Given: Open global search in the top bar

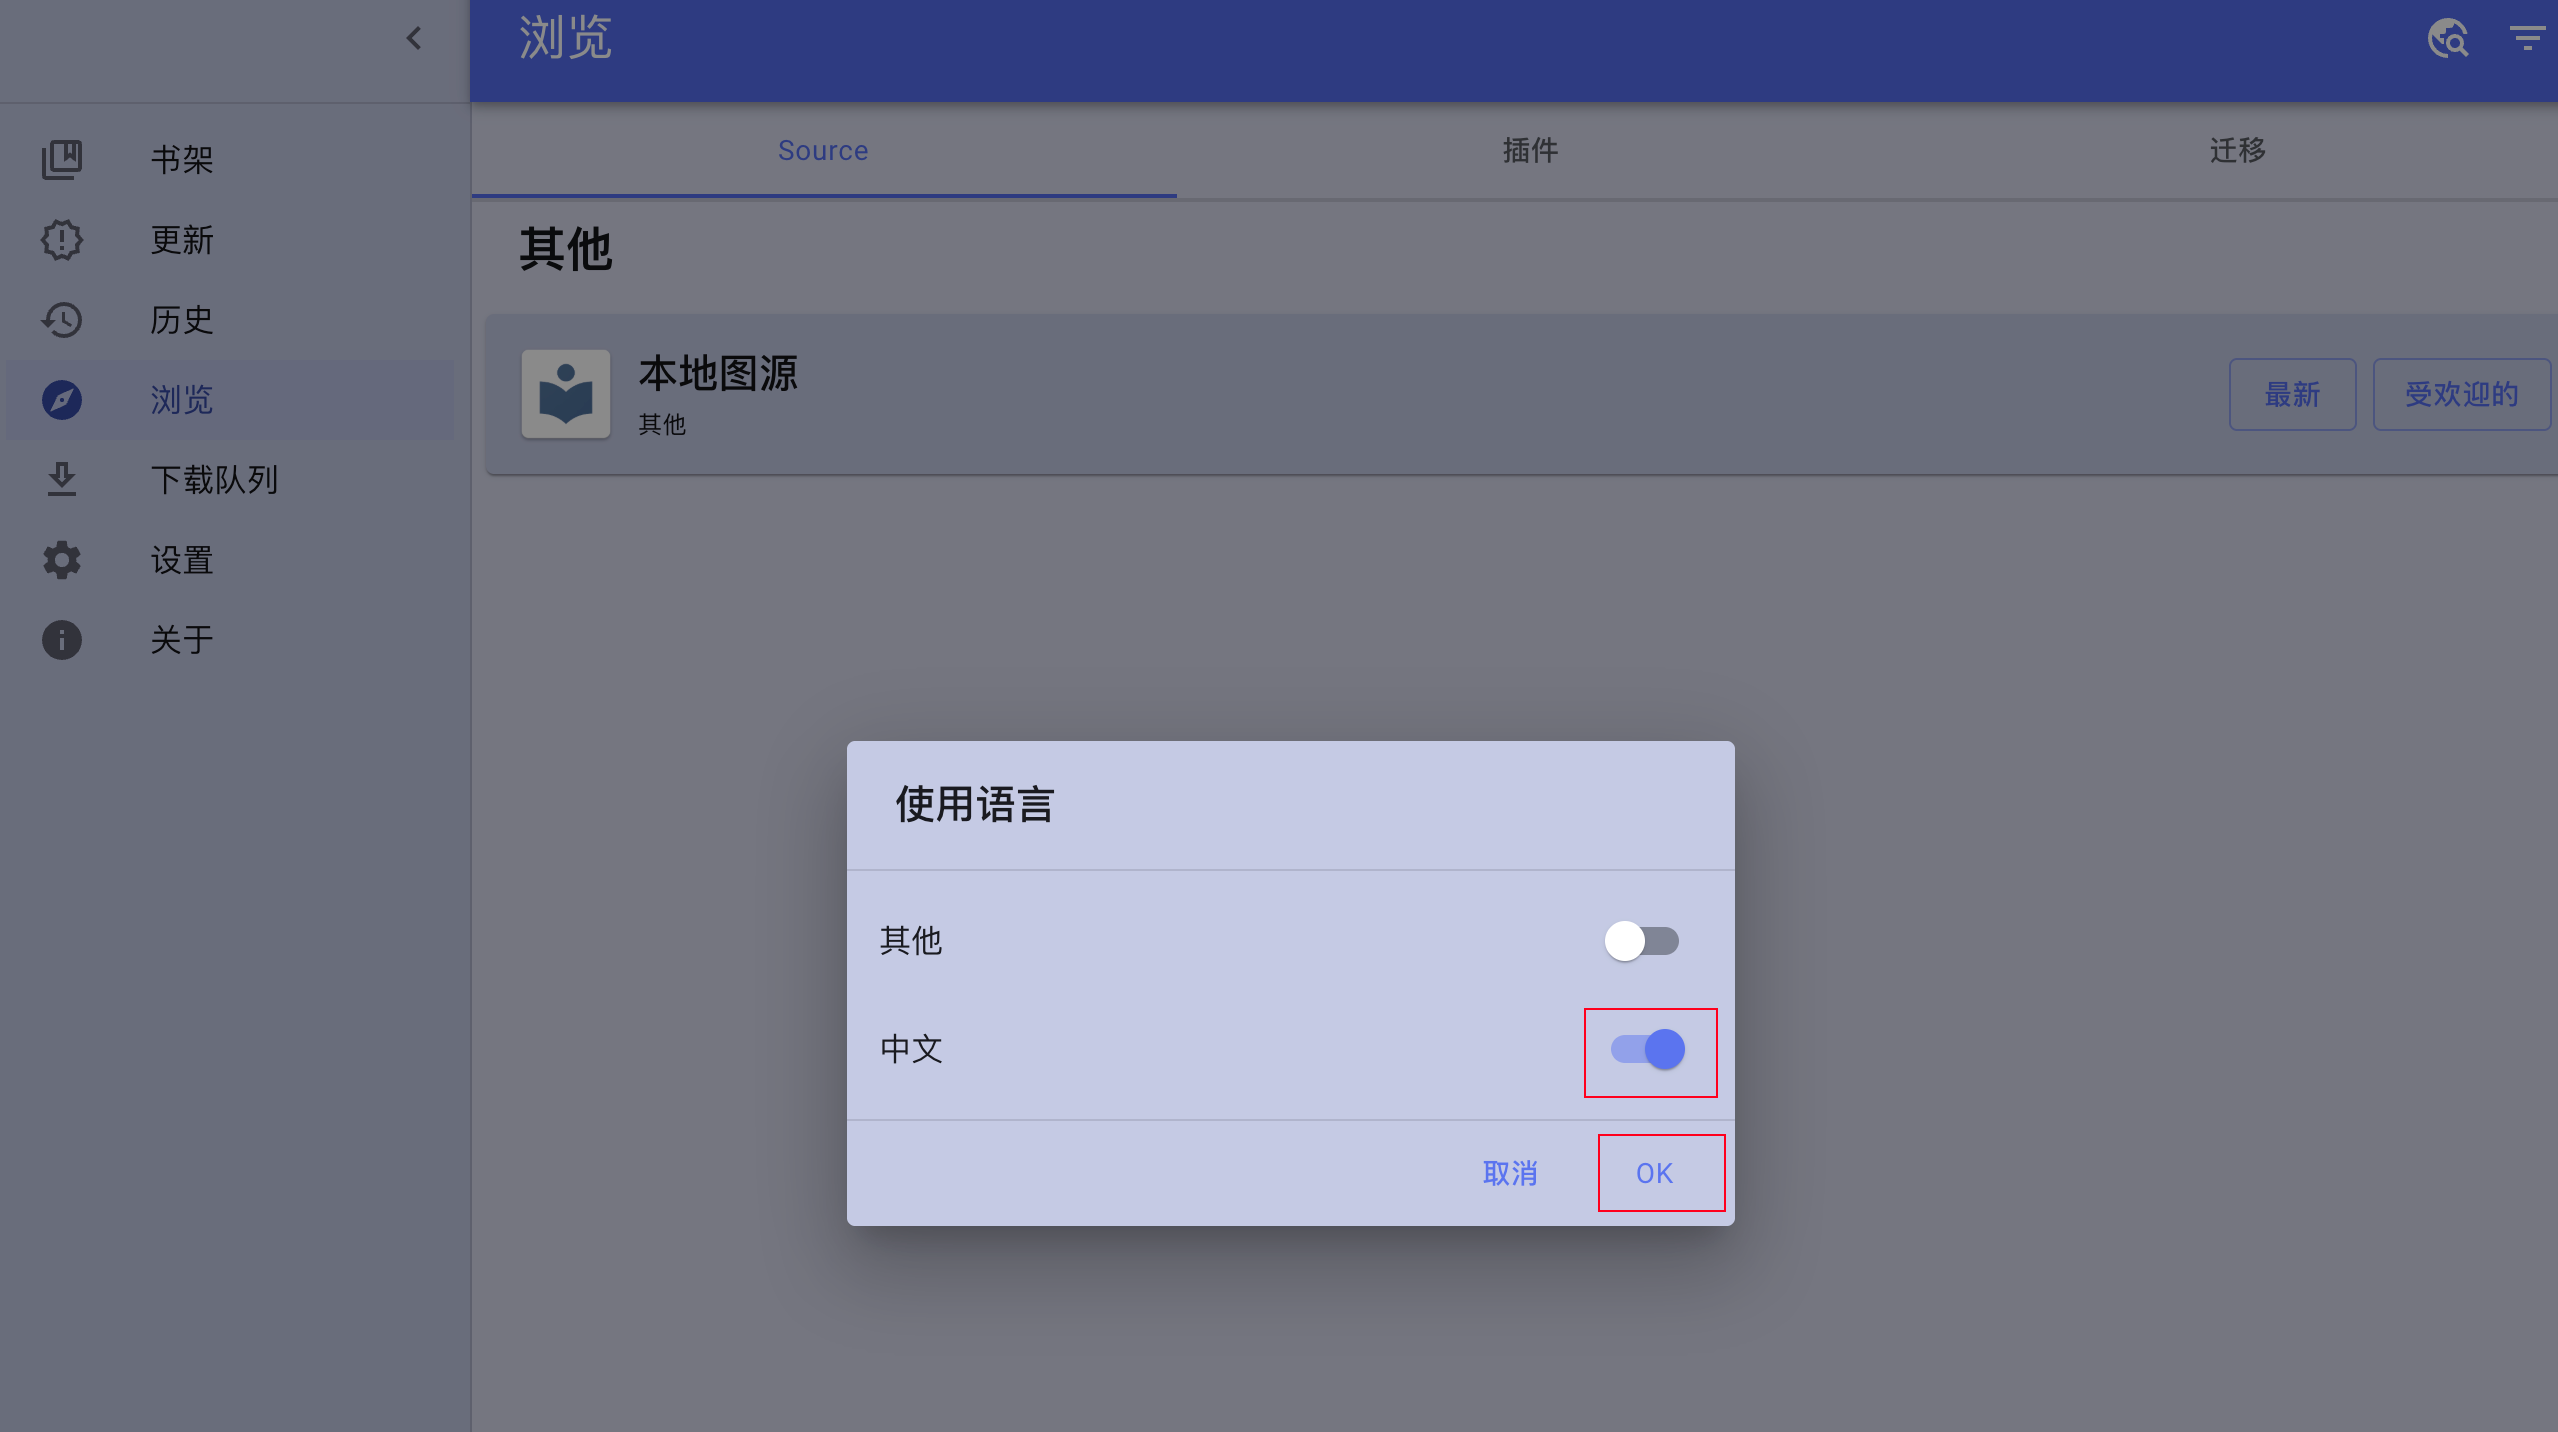Looking at the screenshot, I should tap(2447, 39).
